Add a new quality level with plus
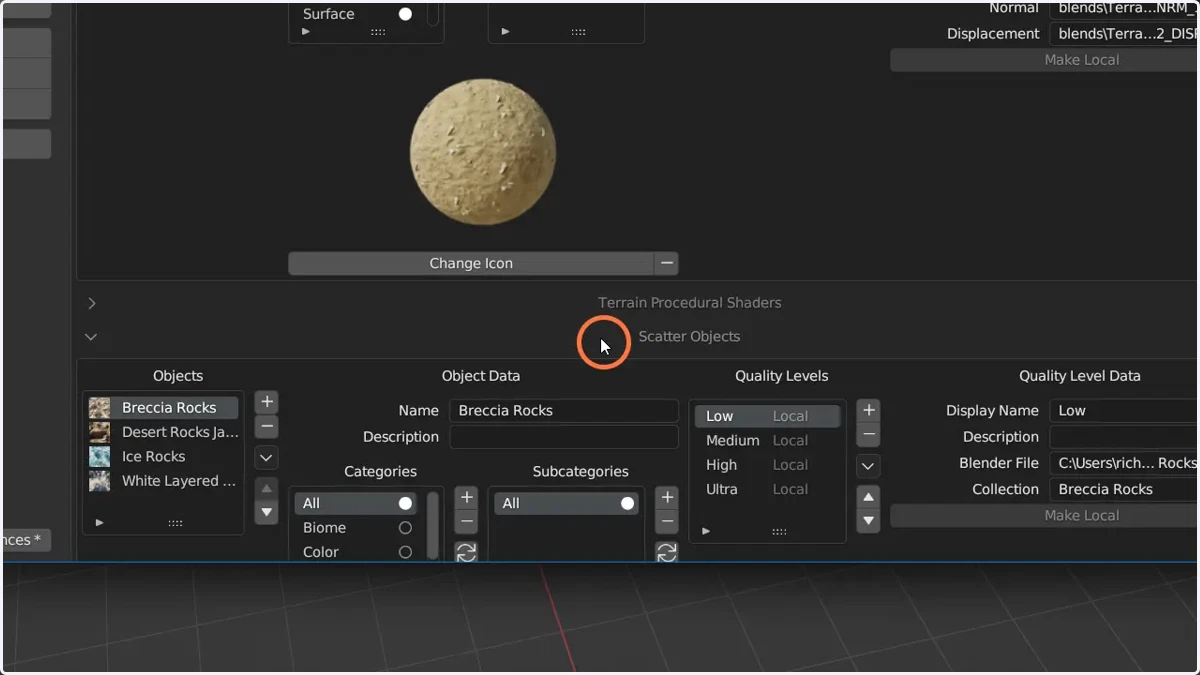This screenshot has width=1200, height=675. tap(869, 410)
